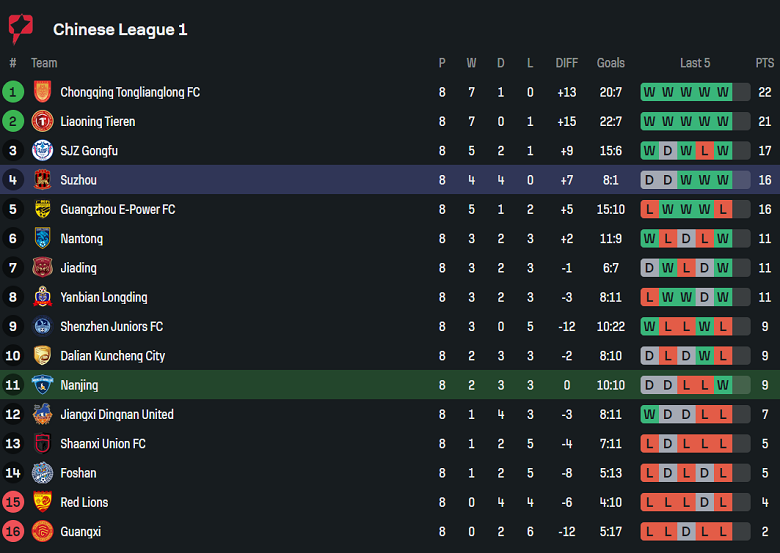Image resolution: width=780 pixels, height=553 pixels.
Task: Click Shenzhen Juniors FC logo
Action: [x=42, y=326]
